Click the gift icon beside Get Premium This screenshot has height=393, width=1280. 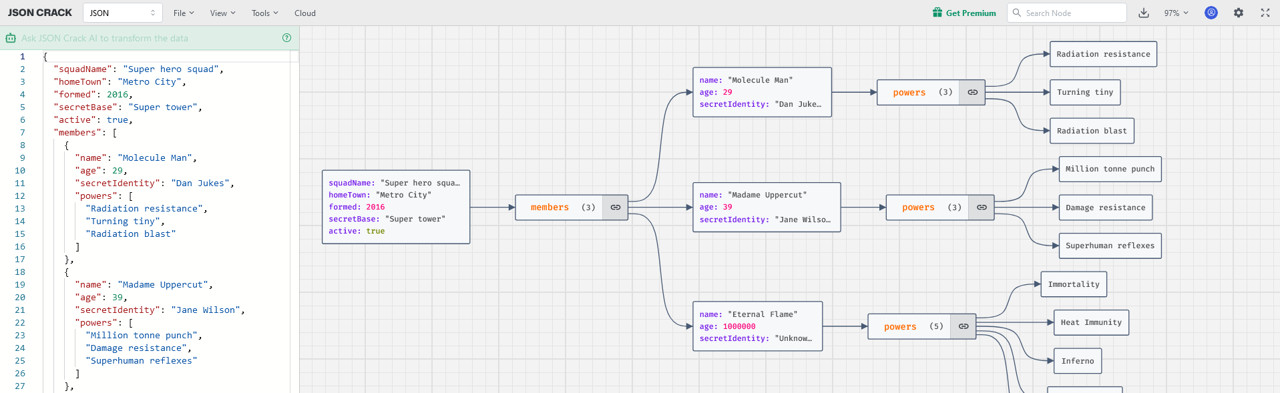click(x=937, y=13)
